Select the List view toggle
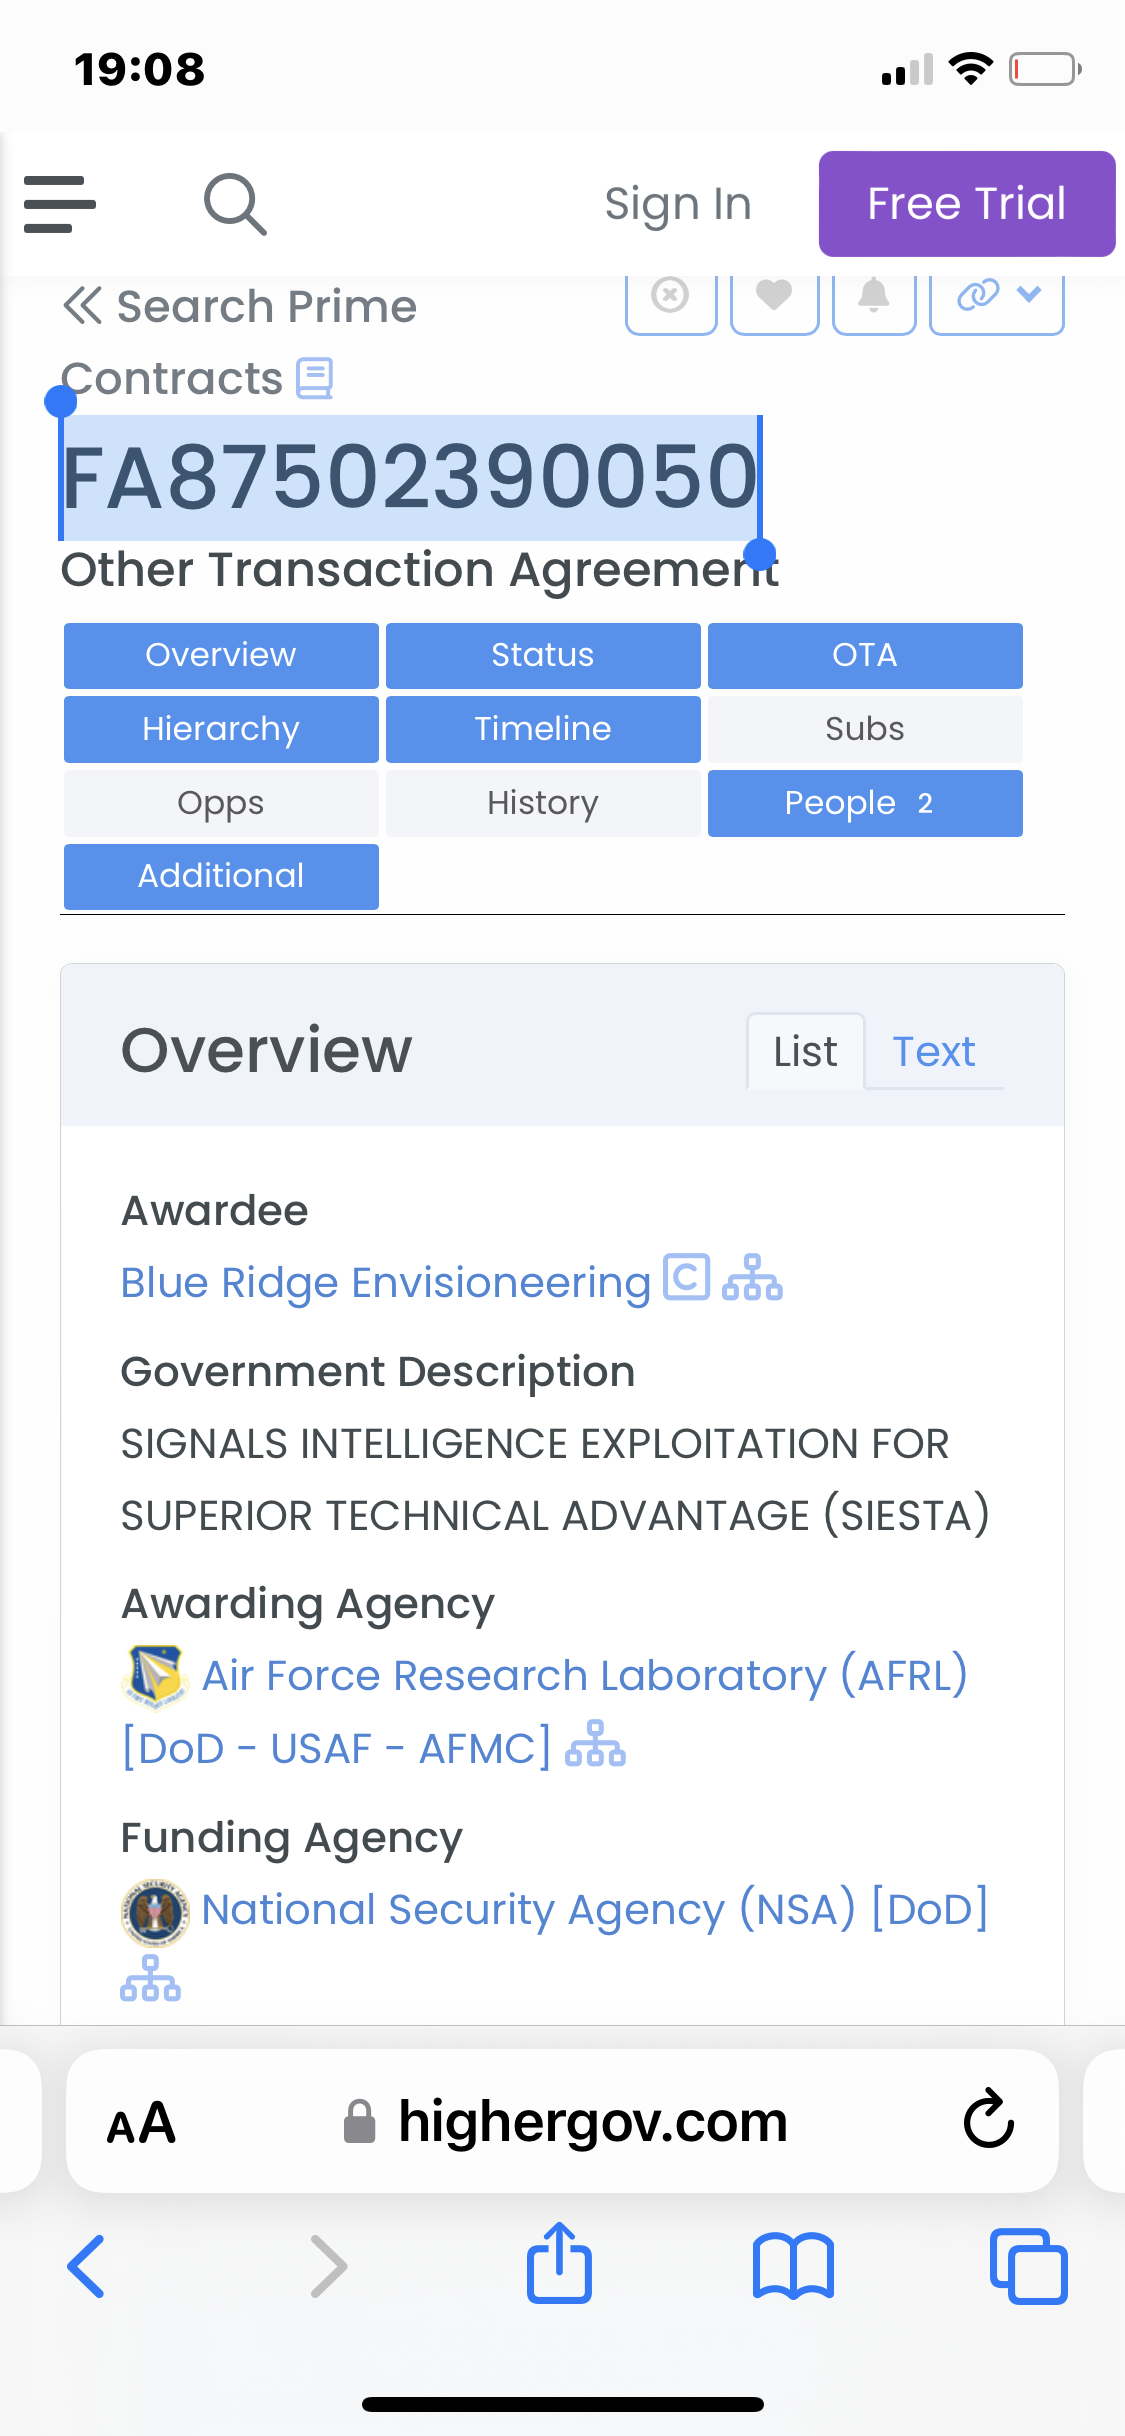 tap(805, 1052)
